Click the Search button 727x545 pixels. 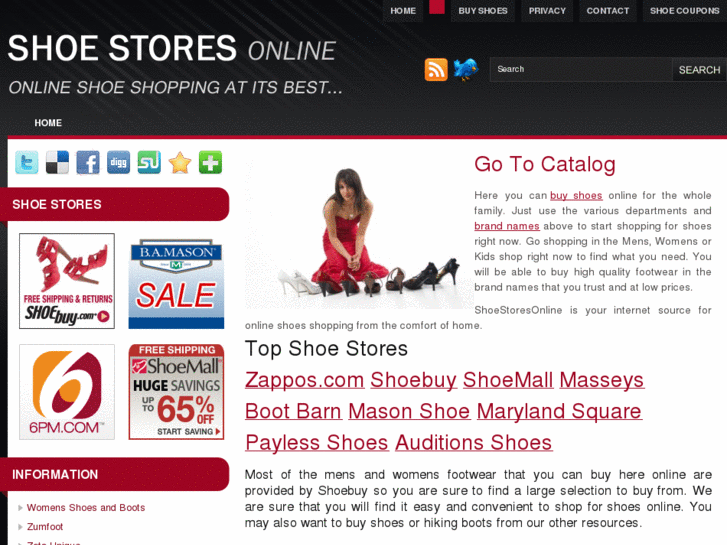699,70
